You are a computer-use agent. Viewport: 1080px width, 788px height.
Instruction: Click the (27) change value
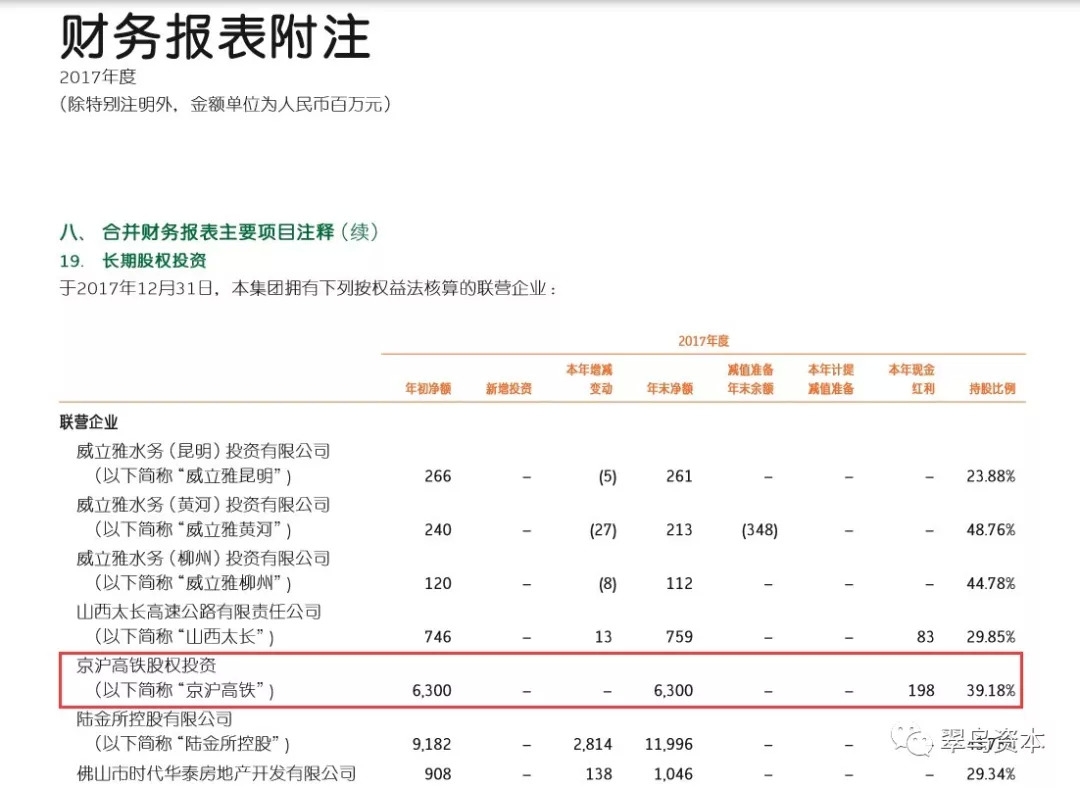tap(603, 530)
